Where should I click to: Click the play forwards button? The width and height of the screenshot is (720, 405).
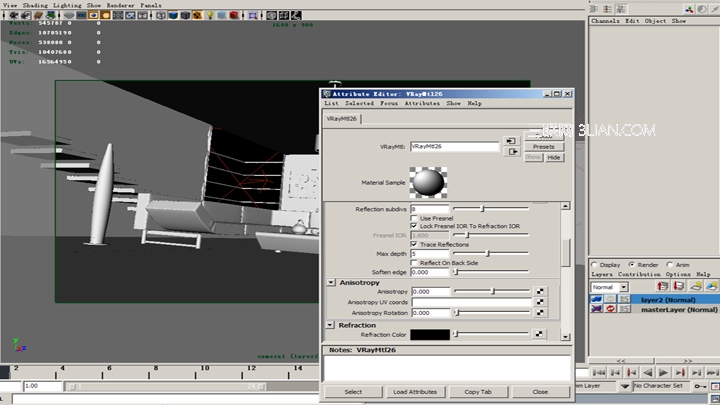point(663,372)
